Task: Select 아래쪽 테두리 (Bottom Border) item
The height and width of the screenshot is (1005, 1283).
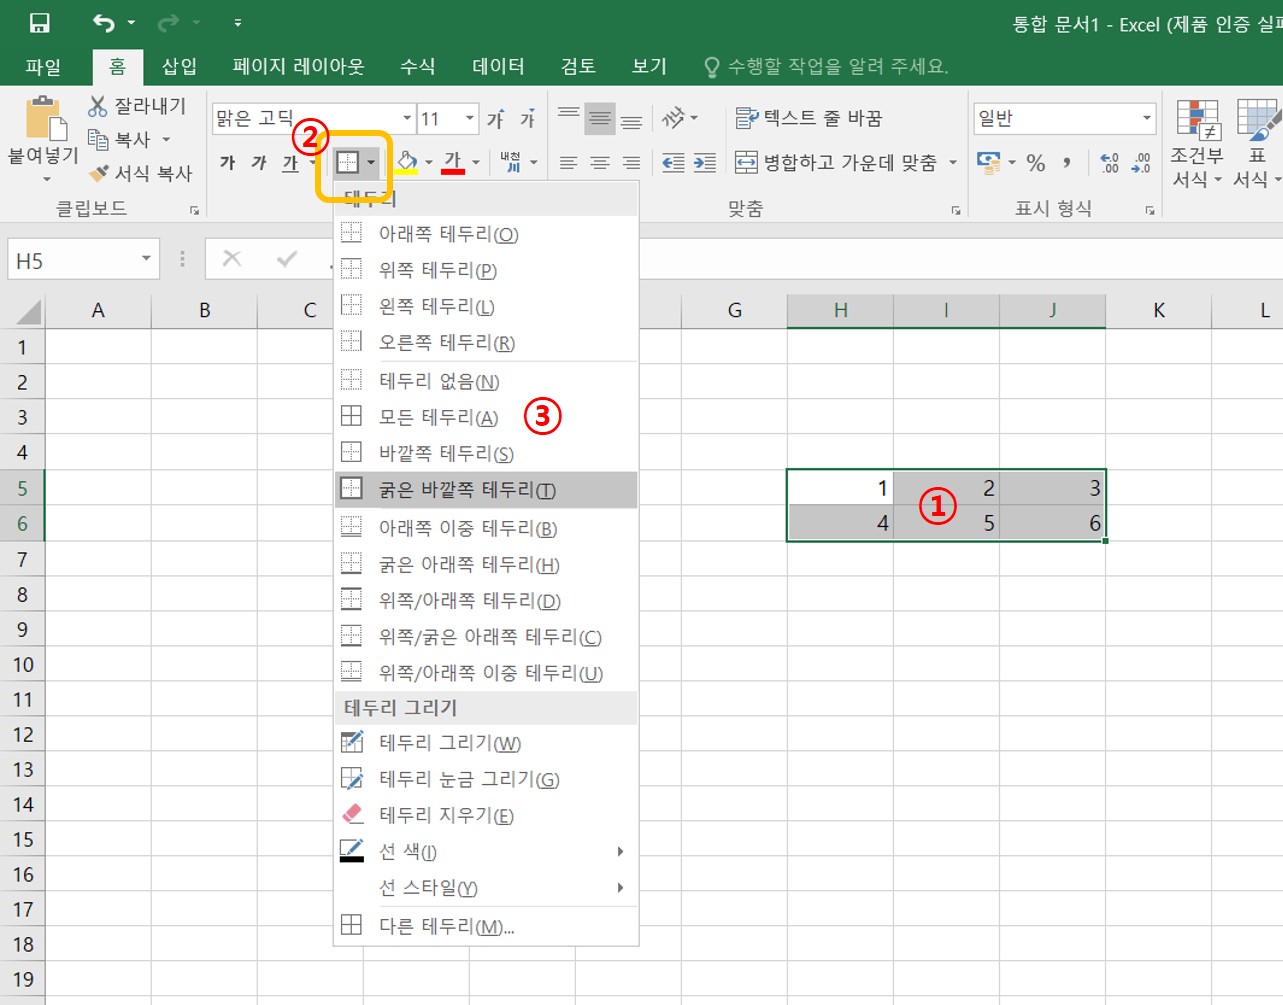Action: click(486, 234)
